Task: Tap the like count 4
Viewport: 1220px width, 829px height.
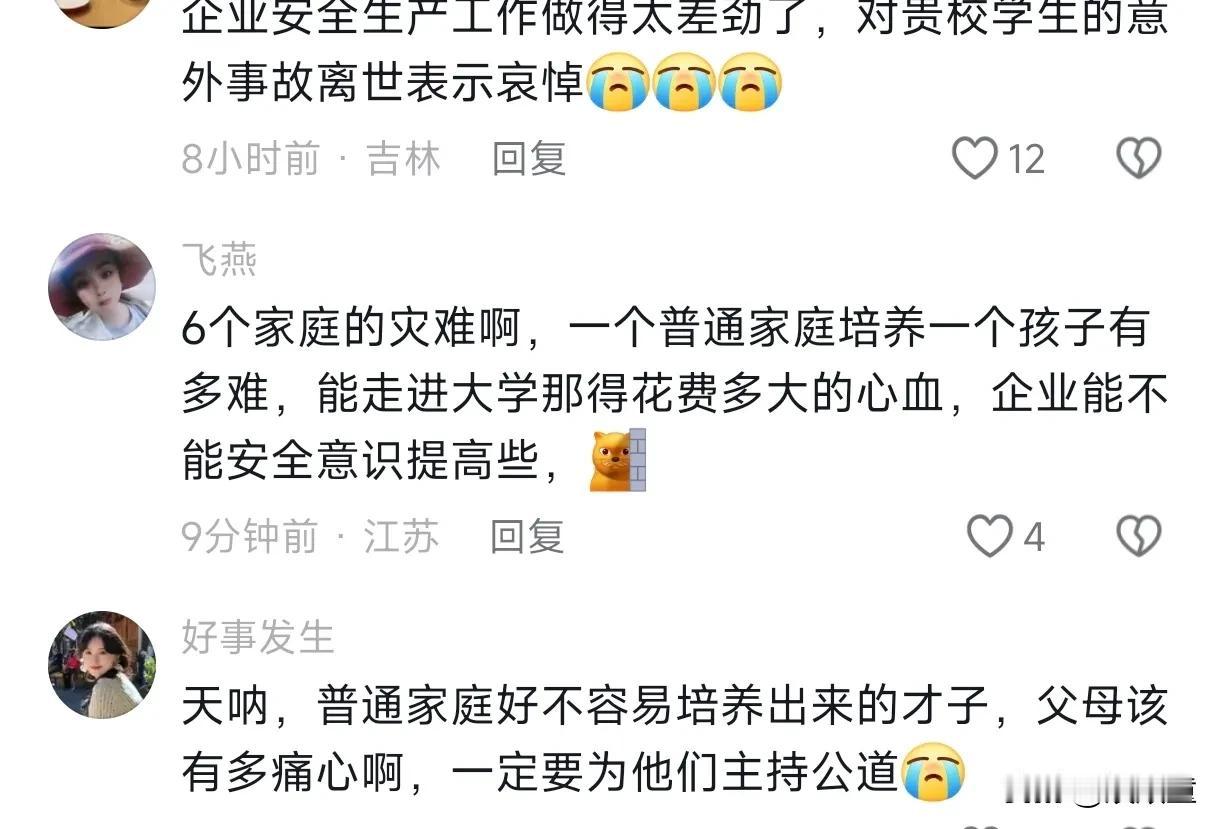Action: 1034,538
